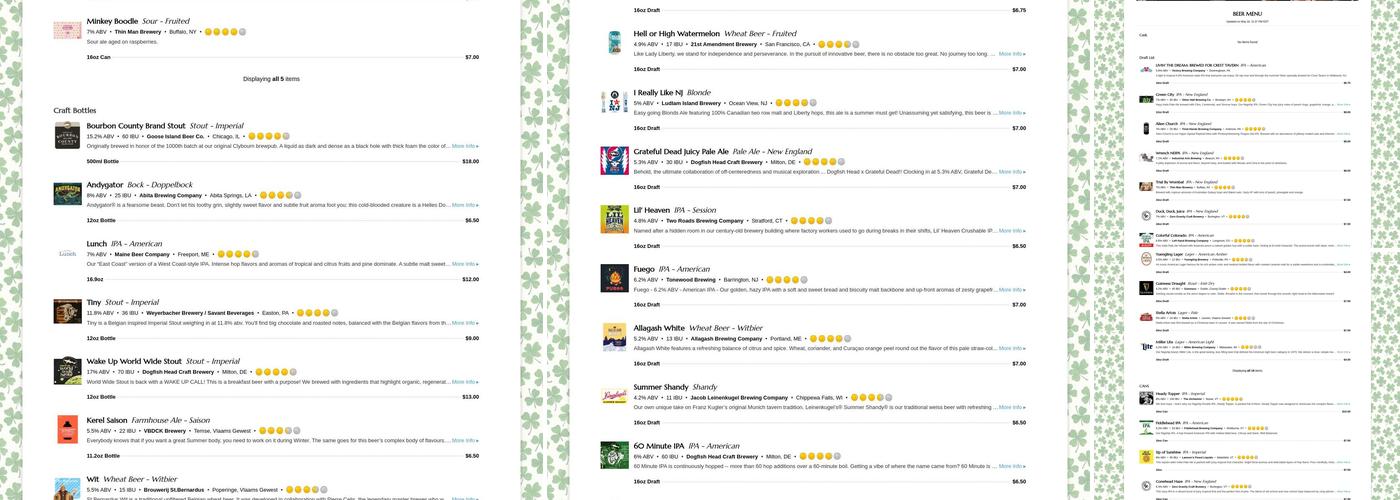Click the Bourbon County Brand Stout logo
This screenshot has height=500, width=1400.
pos(68,136)
